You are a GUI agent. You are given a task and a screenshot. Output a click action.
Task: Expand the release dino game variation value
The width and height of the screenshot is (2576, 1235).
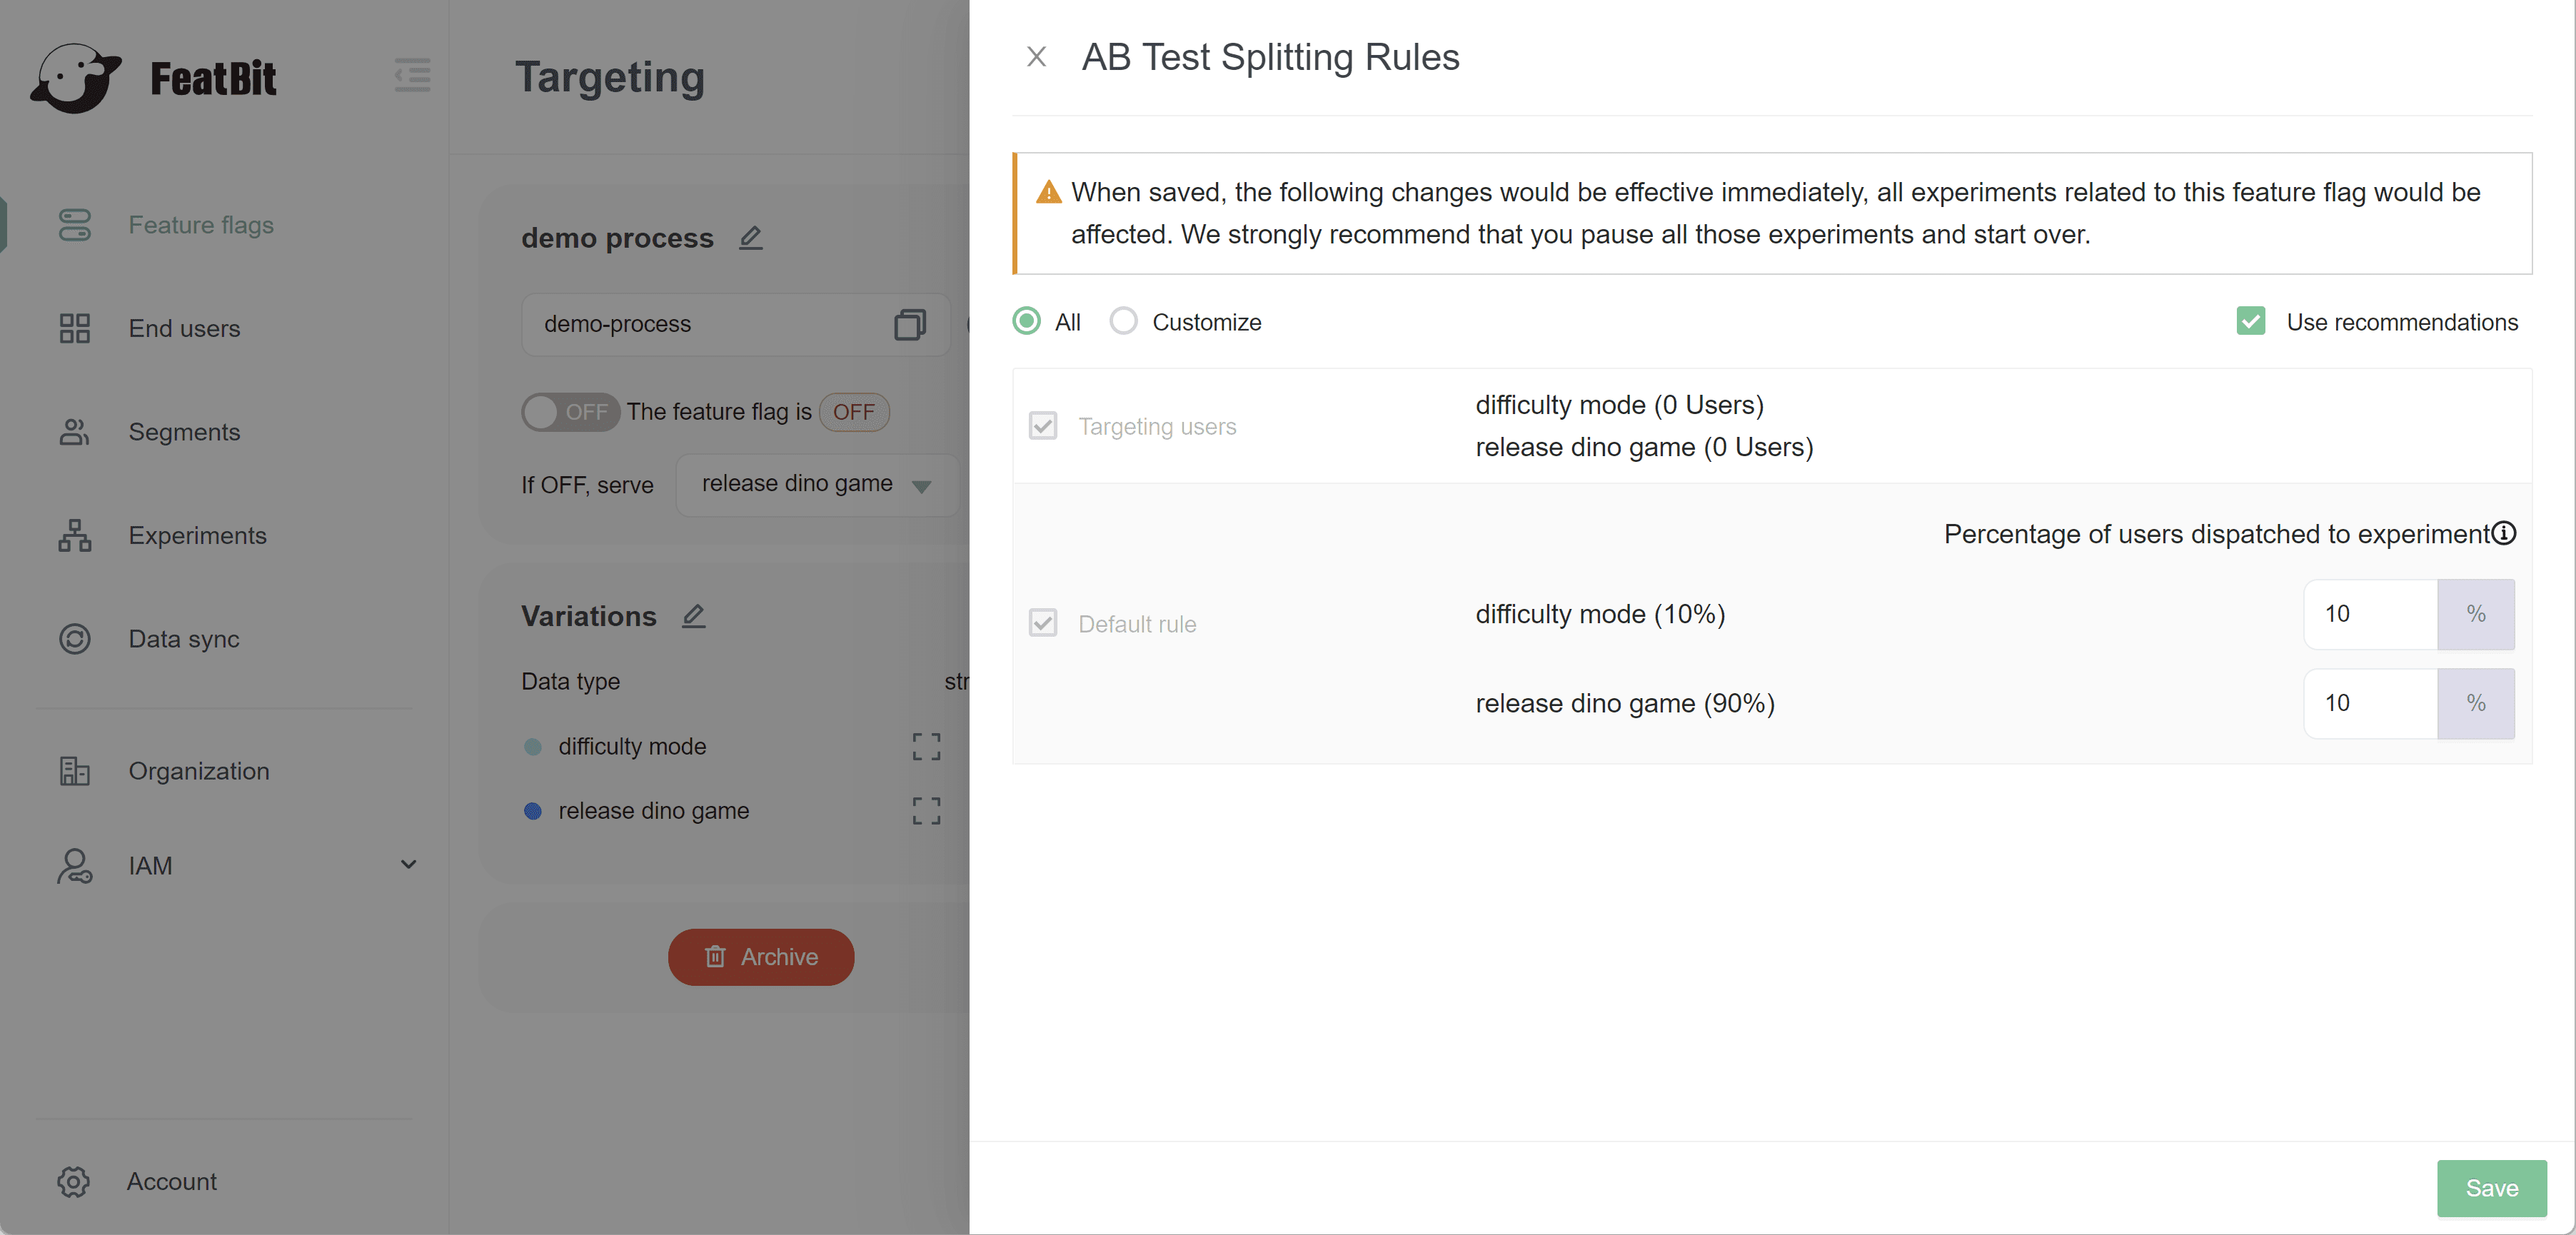926,810
